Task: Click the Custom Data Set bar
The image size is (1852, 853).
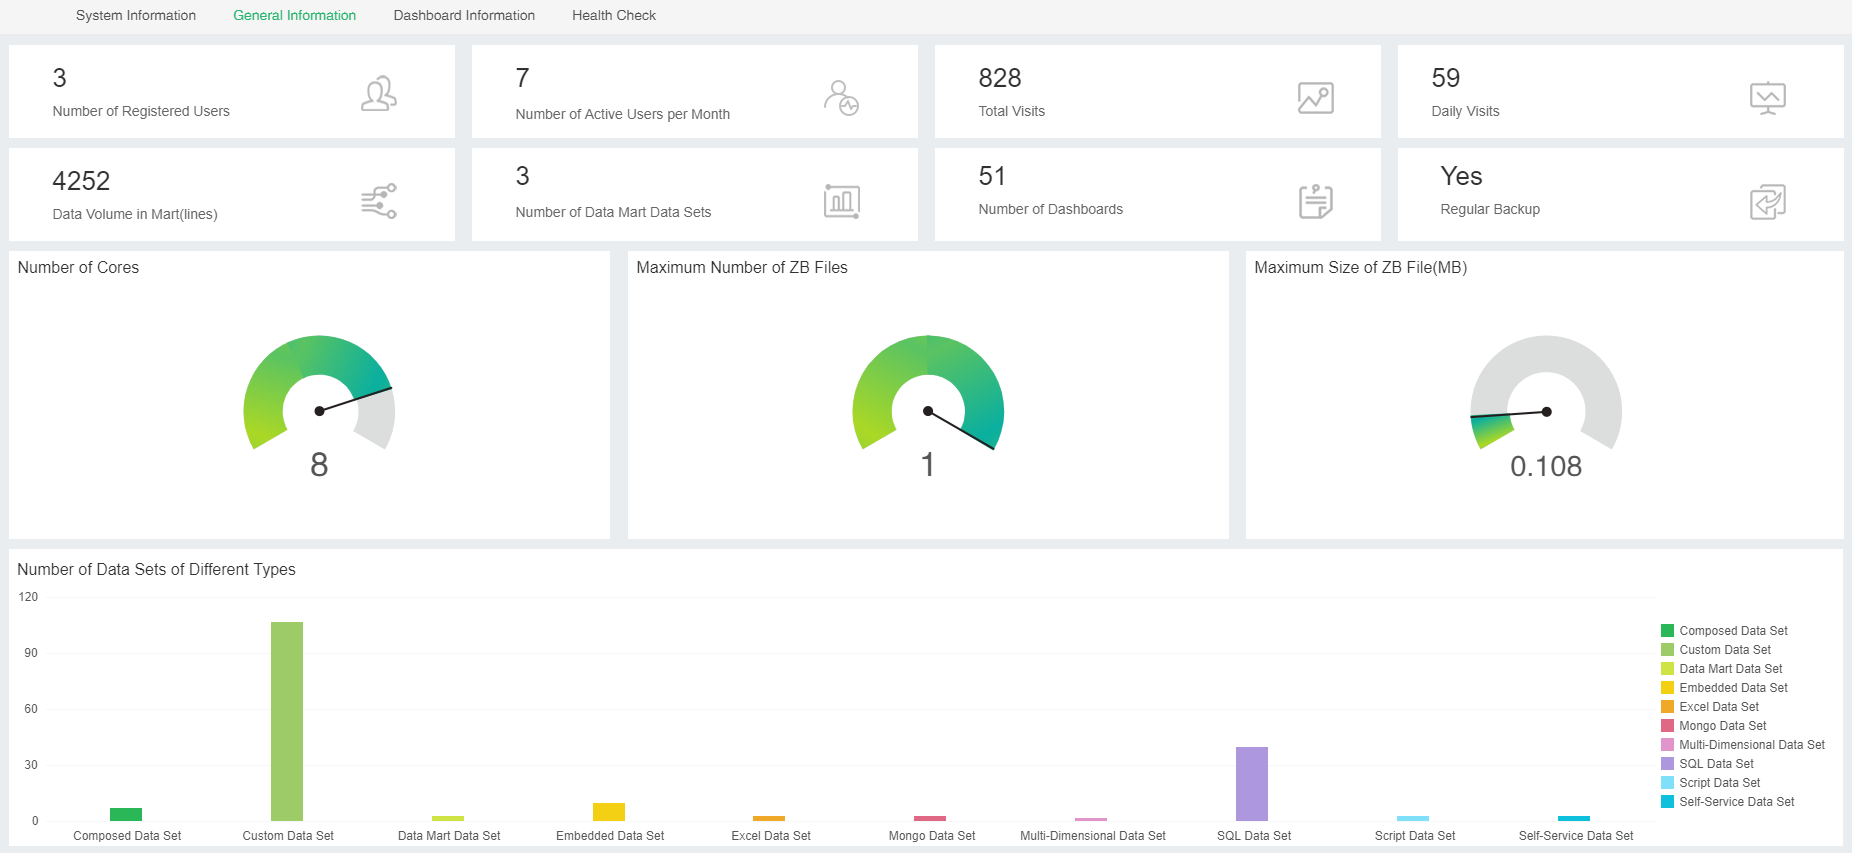Action: [287, 721]
